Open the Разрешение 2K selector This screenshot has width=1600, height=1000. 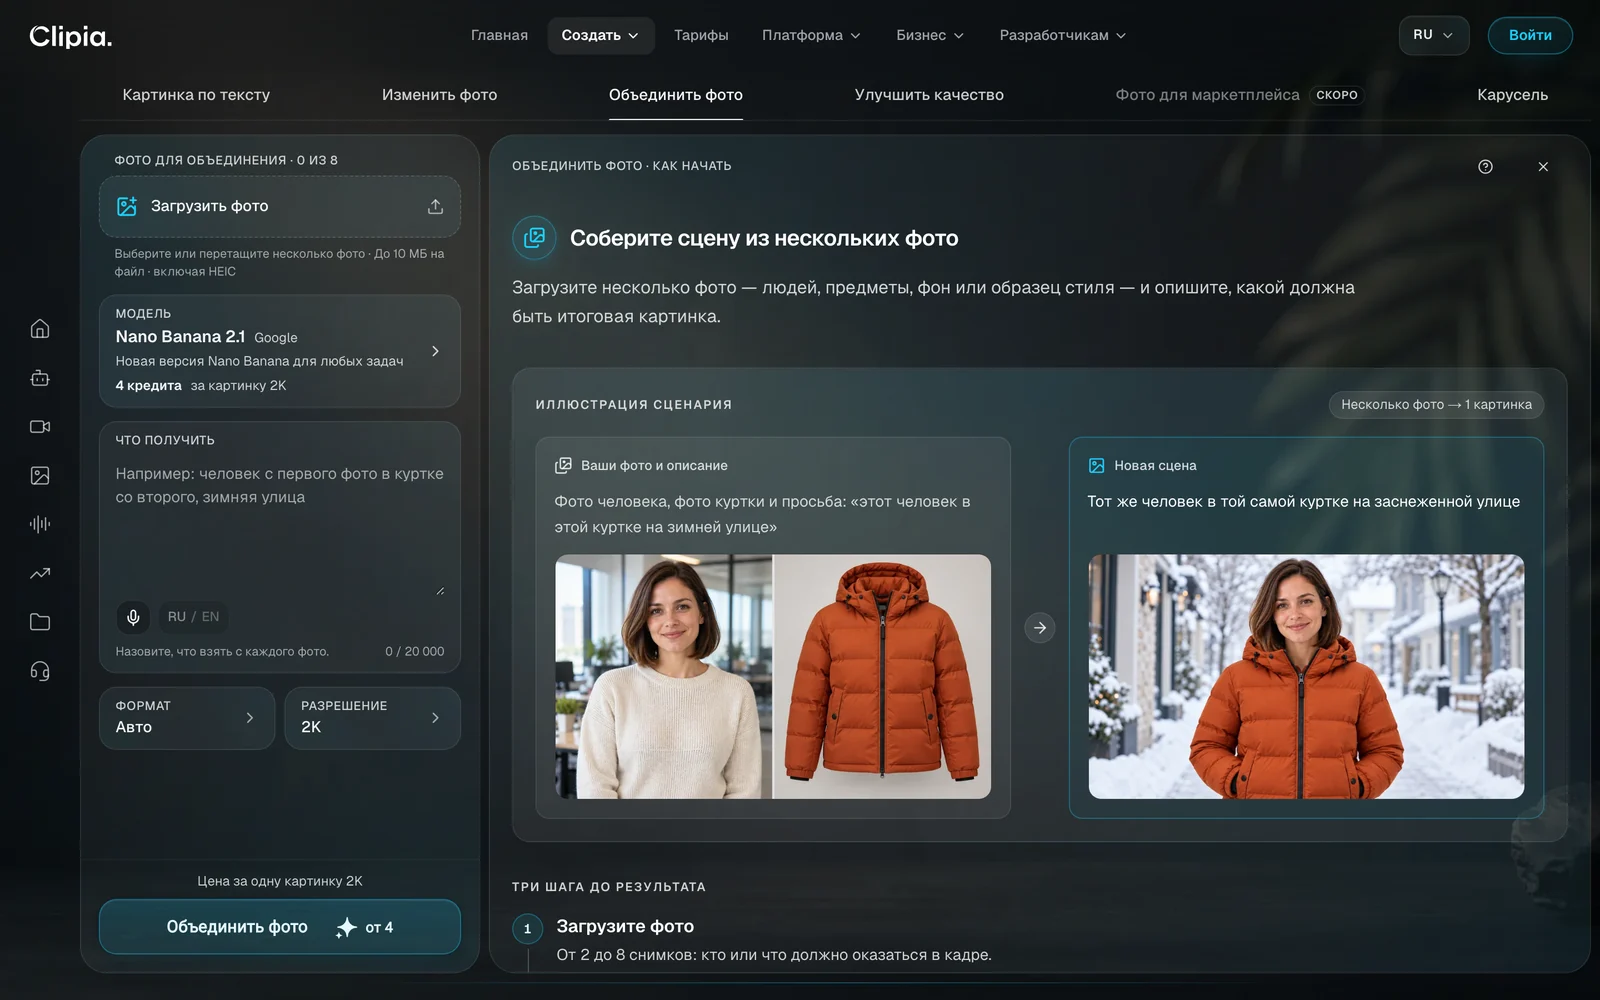[x=372, y=718]
